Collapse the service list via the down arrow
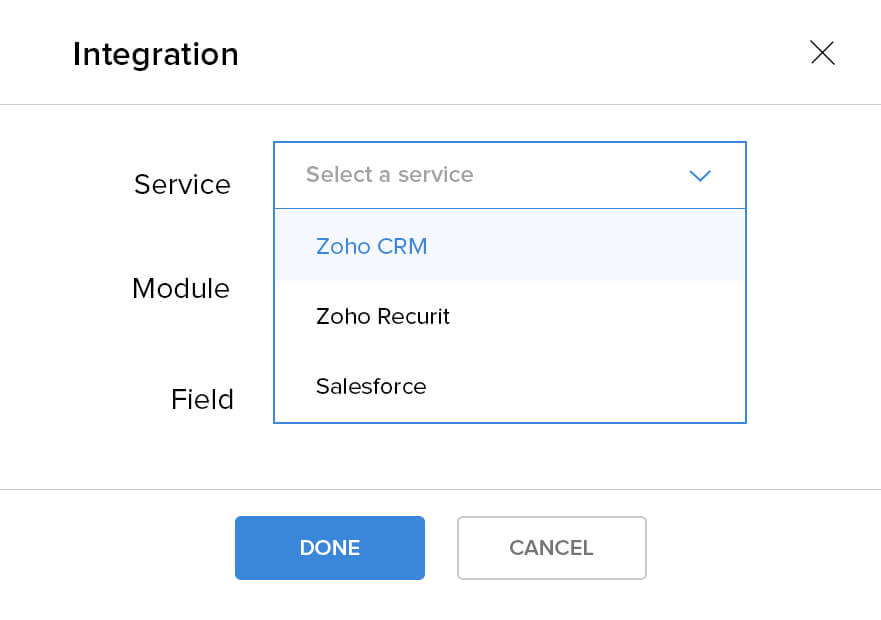This screenshot has height=620, width=881. coord(699,176)
